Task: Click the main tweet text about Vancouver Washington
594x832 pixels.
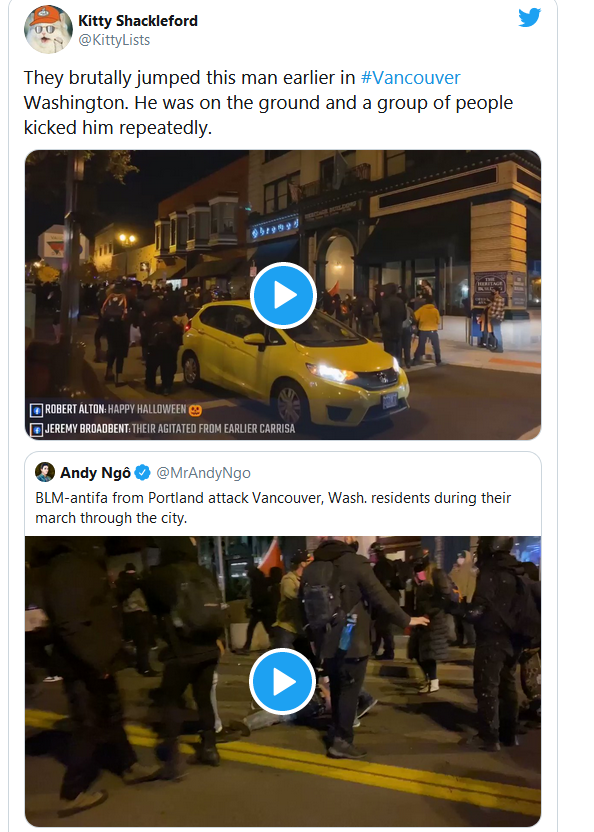Action: pyautogui.click(x=268, y=102)
